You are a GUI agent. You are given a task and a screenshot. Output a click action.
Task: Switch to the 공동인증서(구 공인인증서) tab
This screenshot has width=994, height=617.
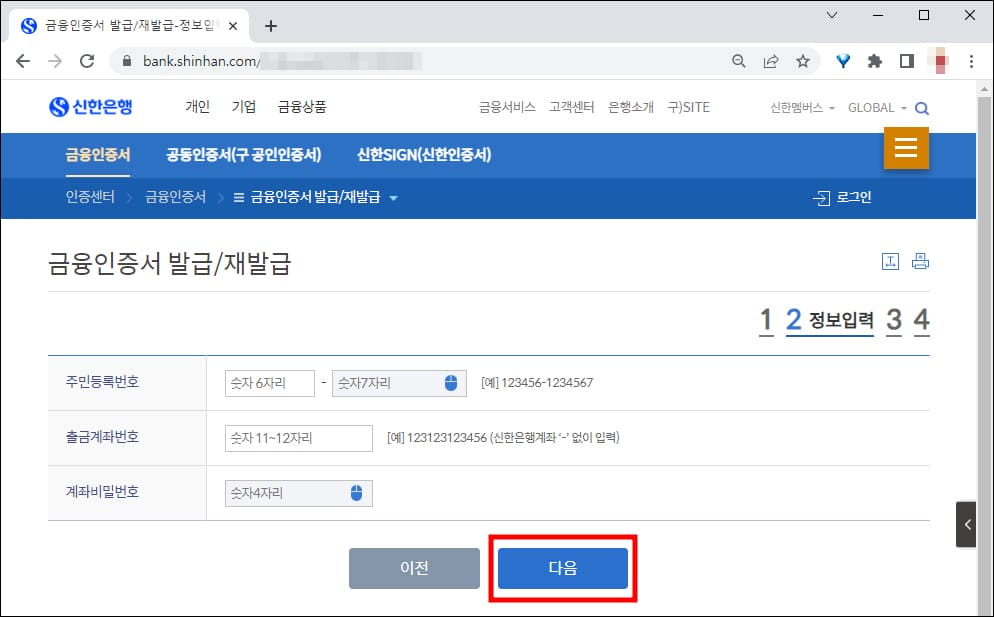tap(243, 155)
